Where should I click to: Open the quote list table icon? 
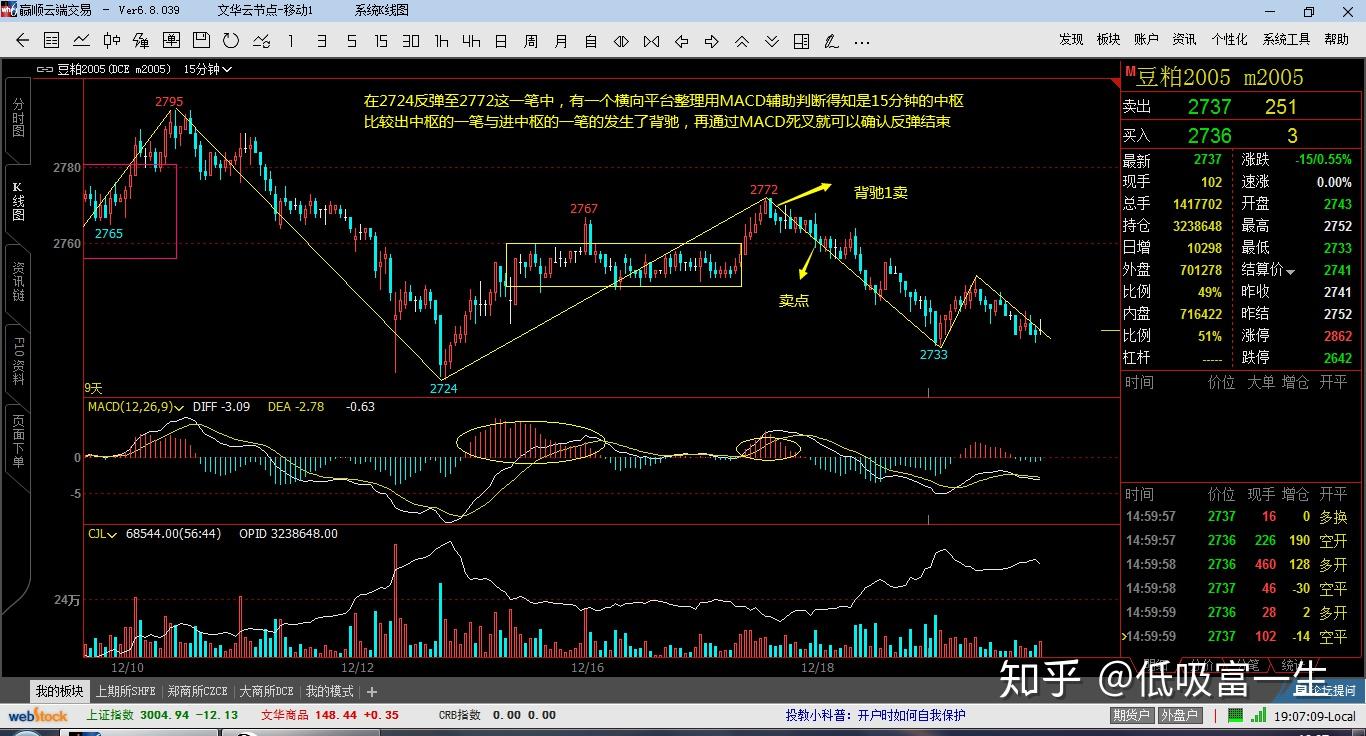(52, 41)
